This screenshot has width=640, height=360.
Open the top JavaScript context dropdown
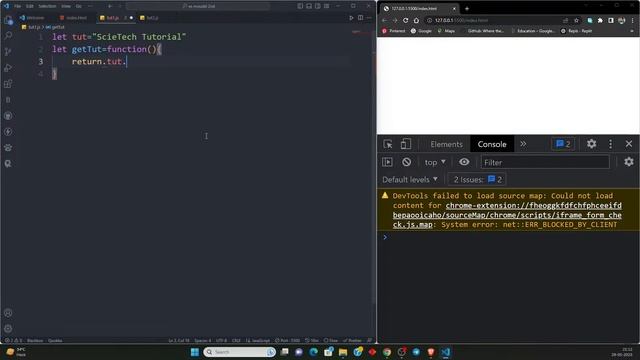click(x=435, y=162)
